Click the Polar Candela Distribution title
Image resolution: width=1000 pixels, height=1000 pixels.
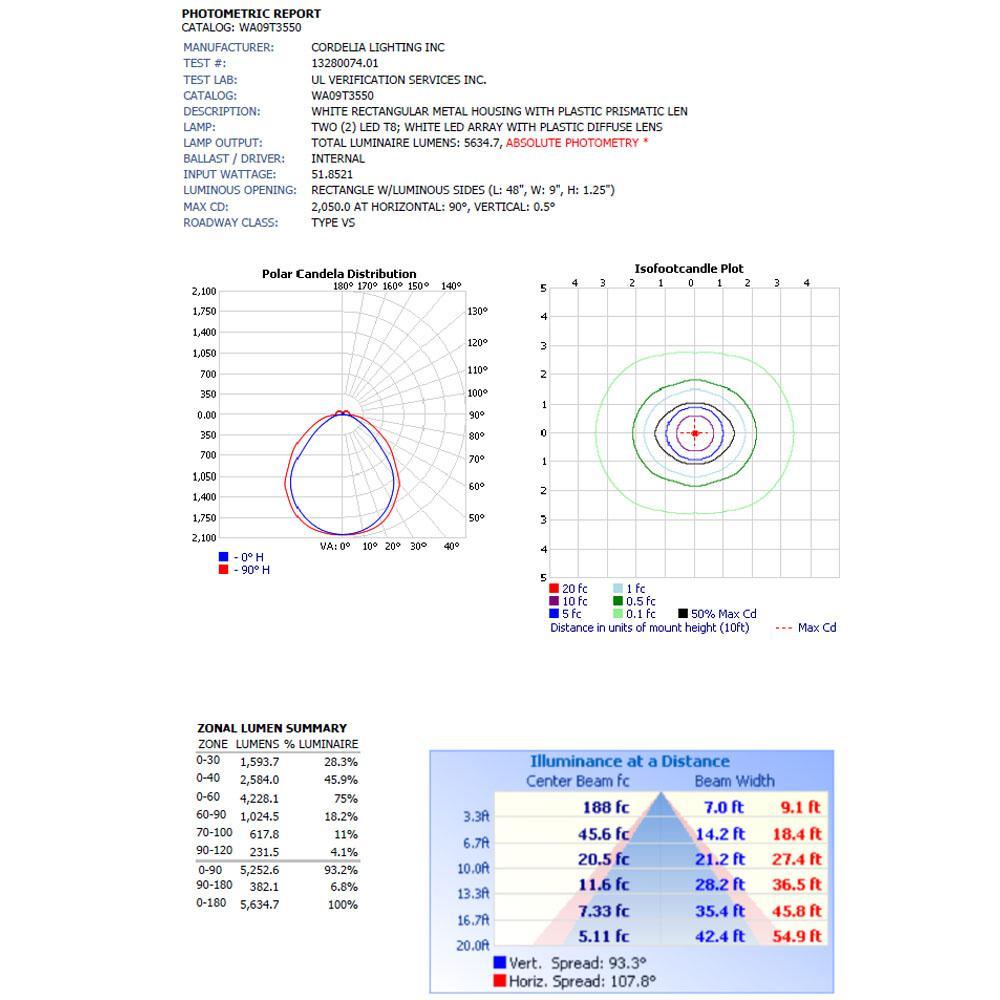coord(339,274)
